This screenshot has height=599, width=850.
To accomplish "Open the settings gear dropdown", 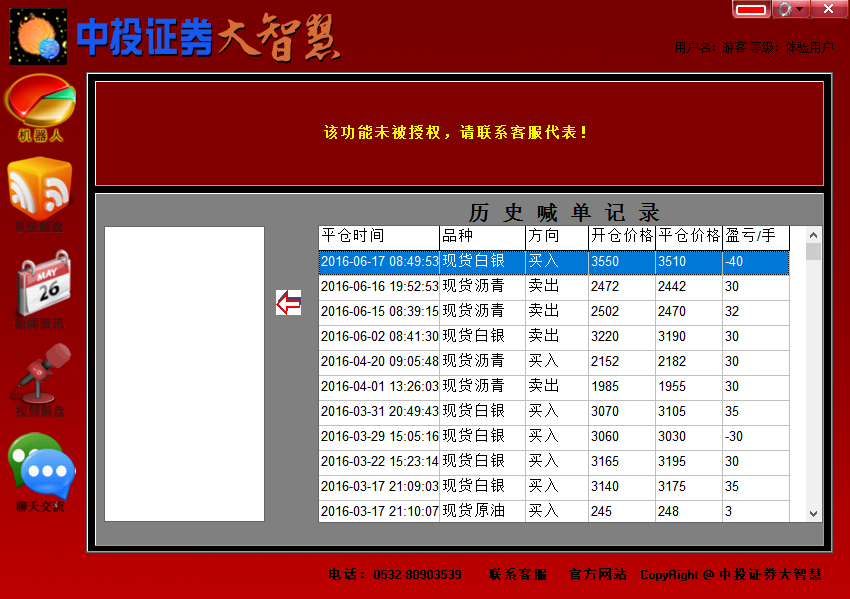I will click(790, 9).
